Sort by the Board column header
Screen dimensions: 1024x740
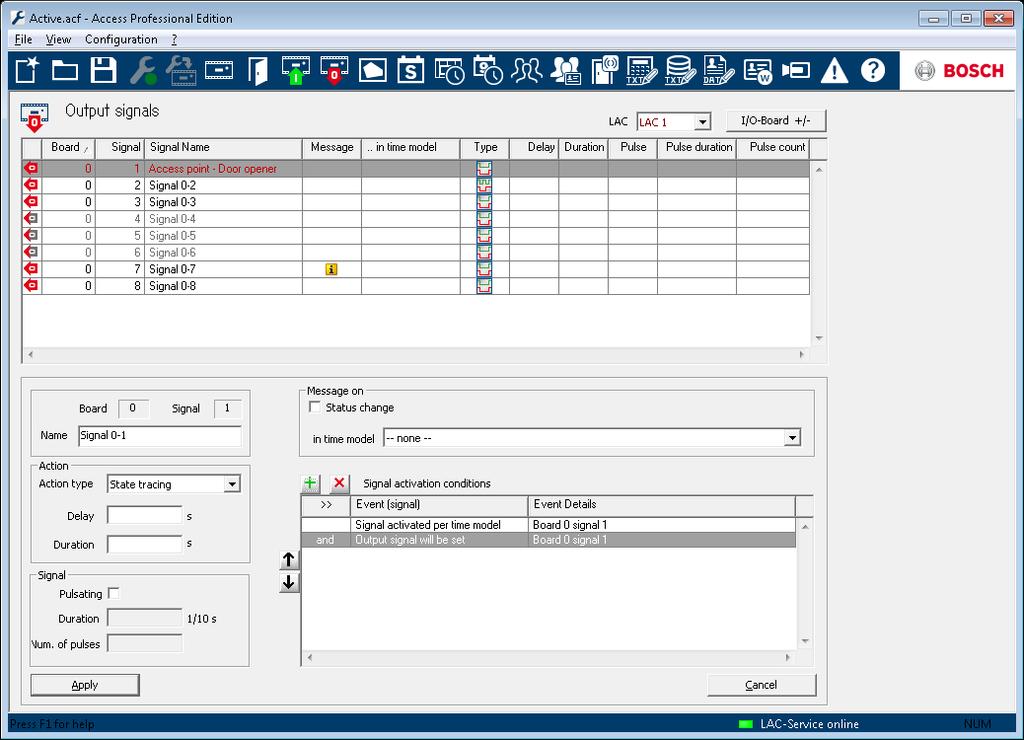[68, 148]
